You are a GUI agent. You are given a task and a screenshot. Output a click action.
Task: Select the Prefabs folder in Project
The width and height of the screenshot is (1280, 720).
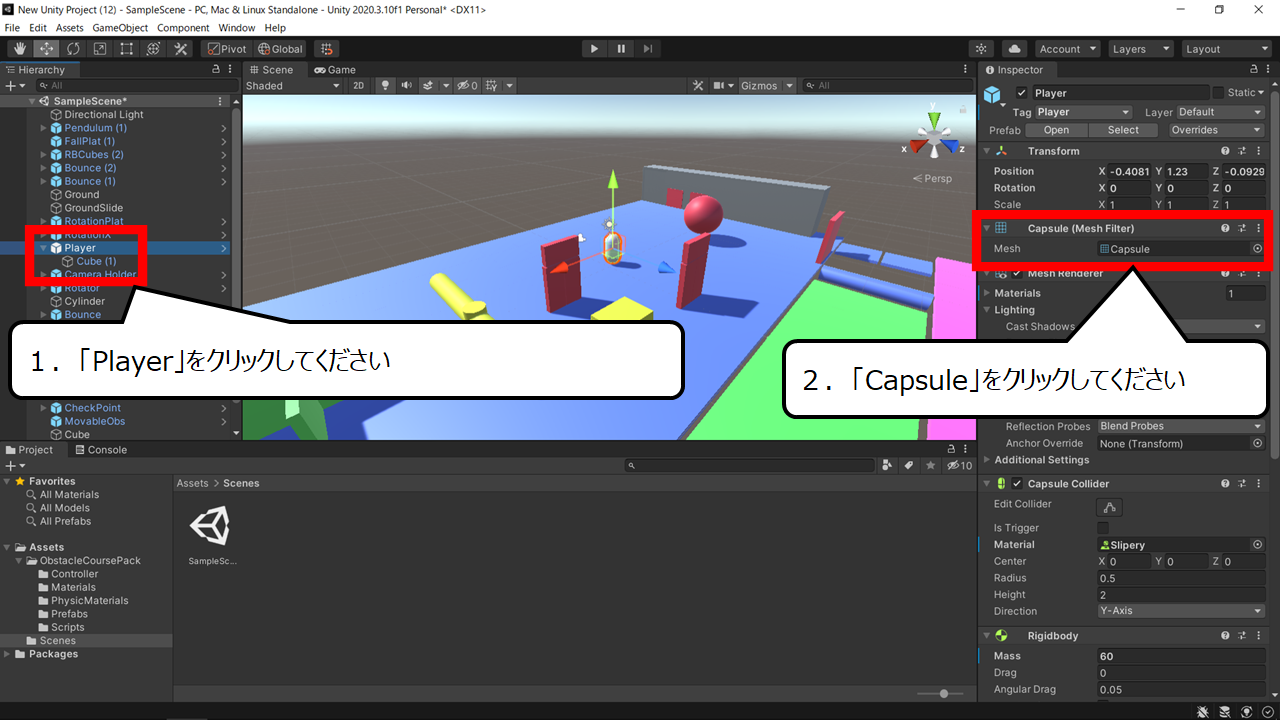(69, 614)
